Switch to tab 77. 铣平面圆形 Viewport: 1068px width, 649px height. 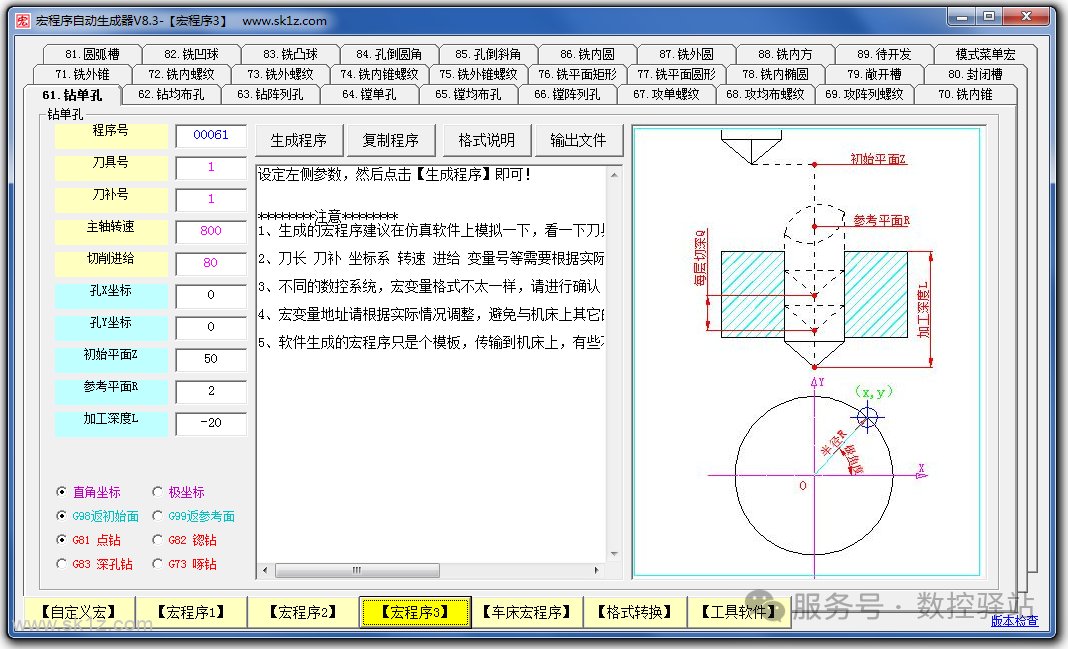676,74
